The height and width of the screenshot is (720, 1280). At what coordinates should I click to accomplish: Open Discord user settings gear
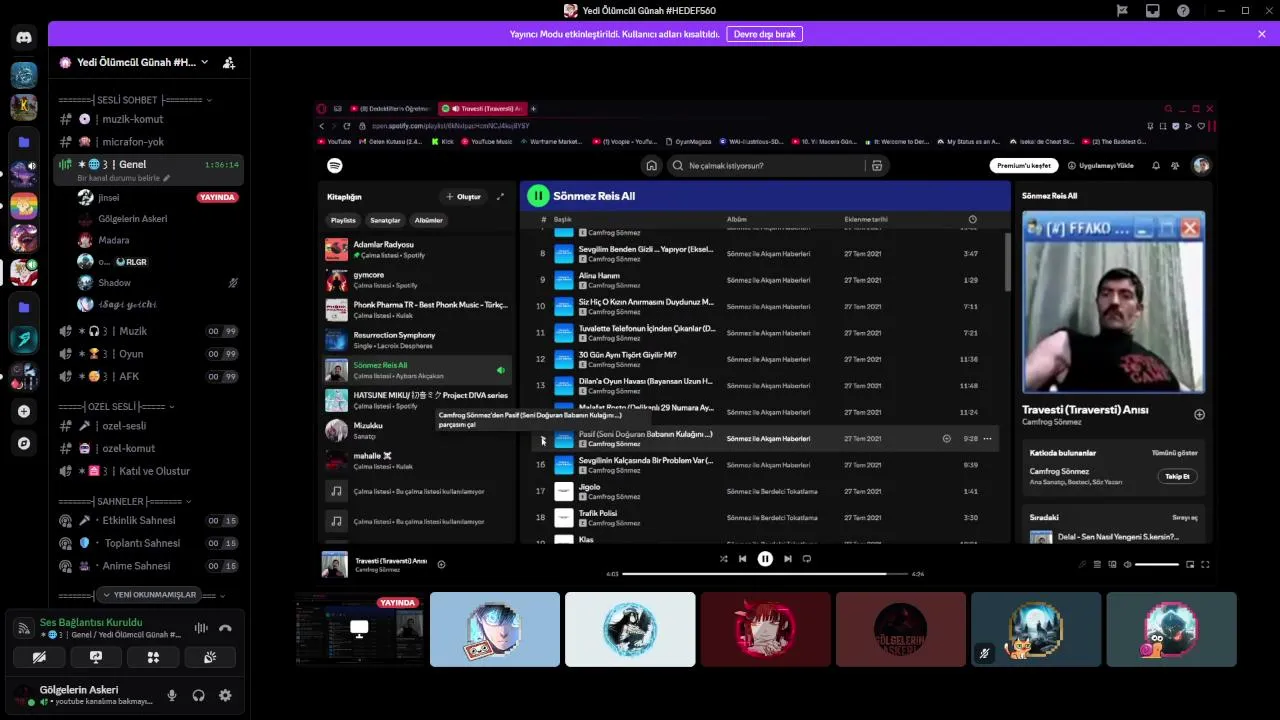pyautogui.click(x=225, y=695)
